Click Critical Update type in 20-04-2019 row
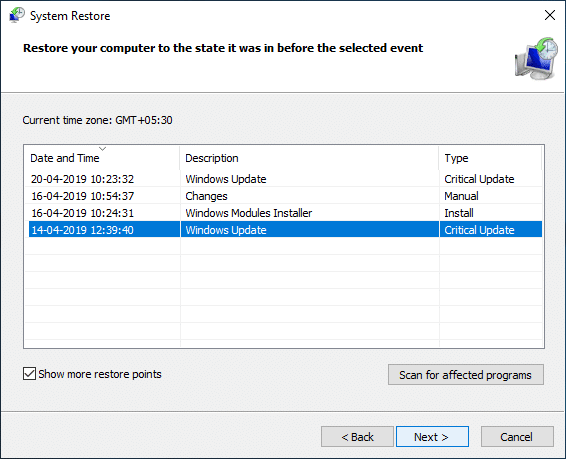The height and width of the screenshot is (459, 566). point(479,179)
